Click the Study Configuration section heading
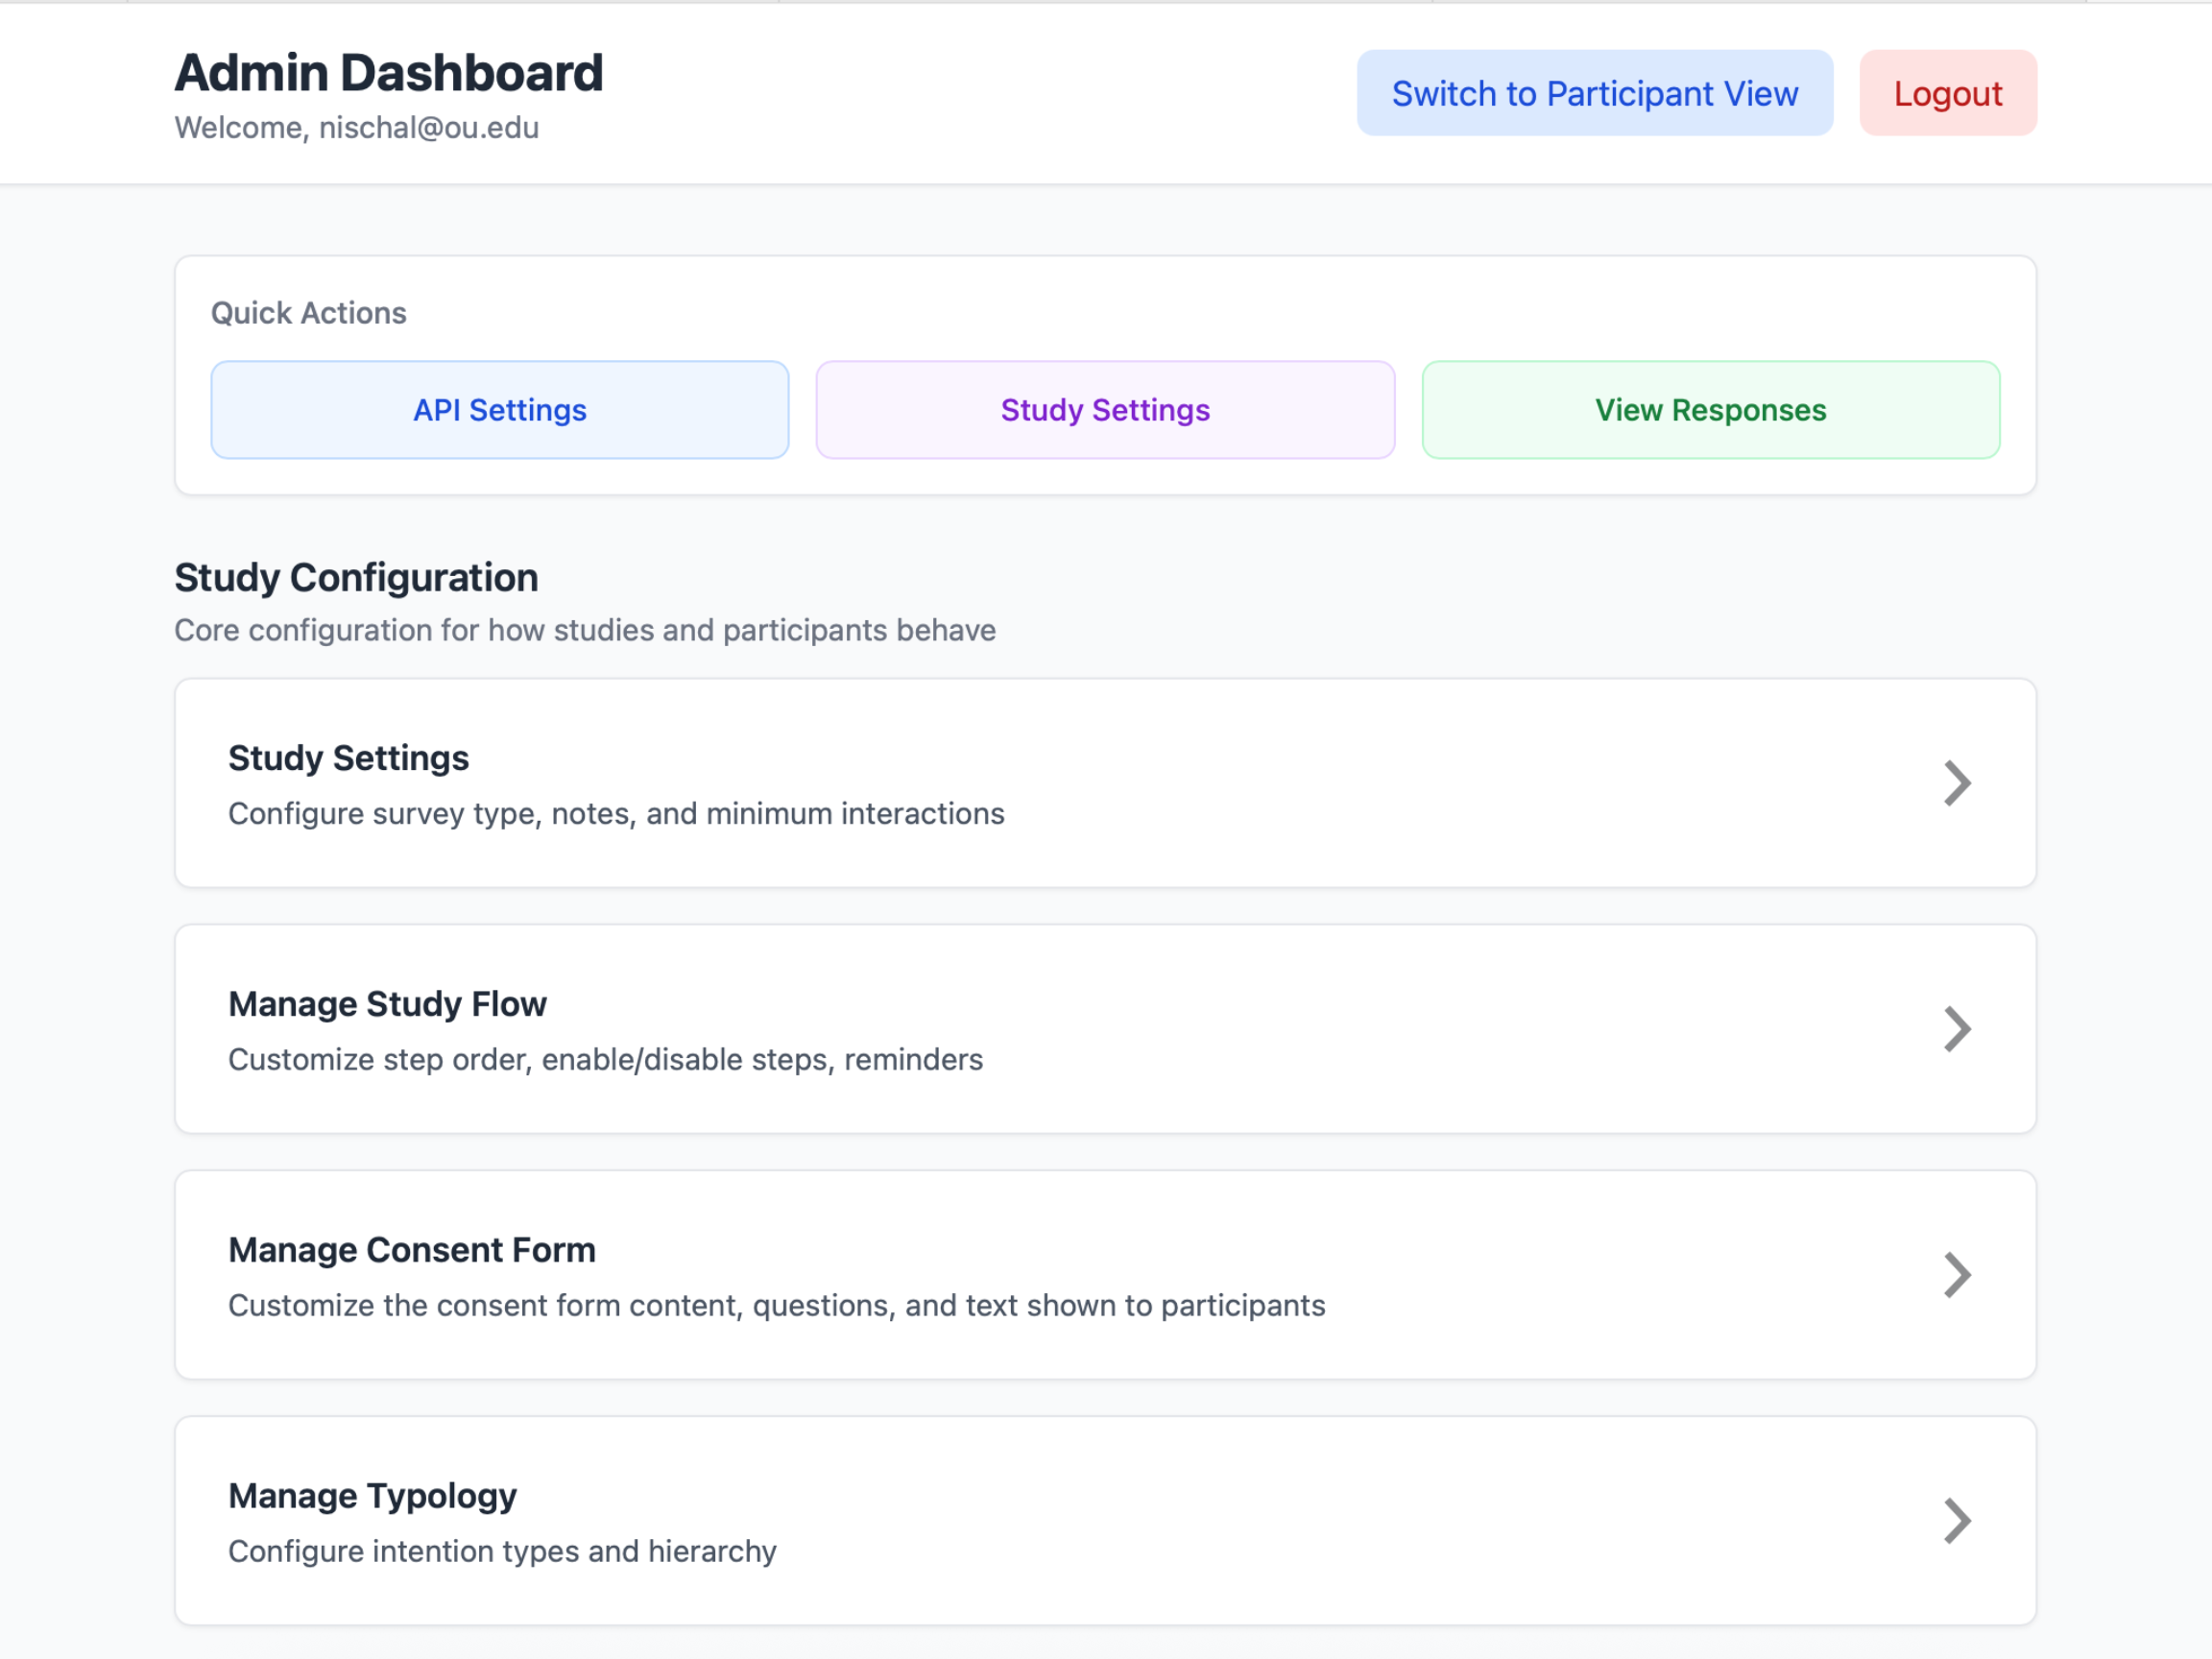This screenshot has height=1659, width=2212. tap(356, 578)
